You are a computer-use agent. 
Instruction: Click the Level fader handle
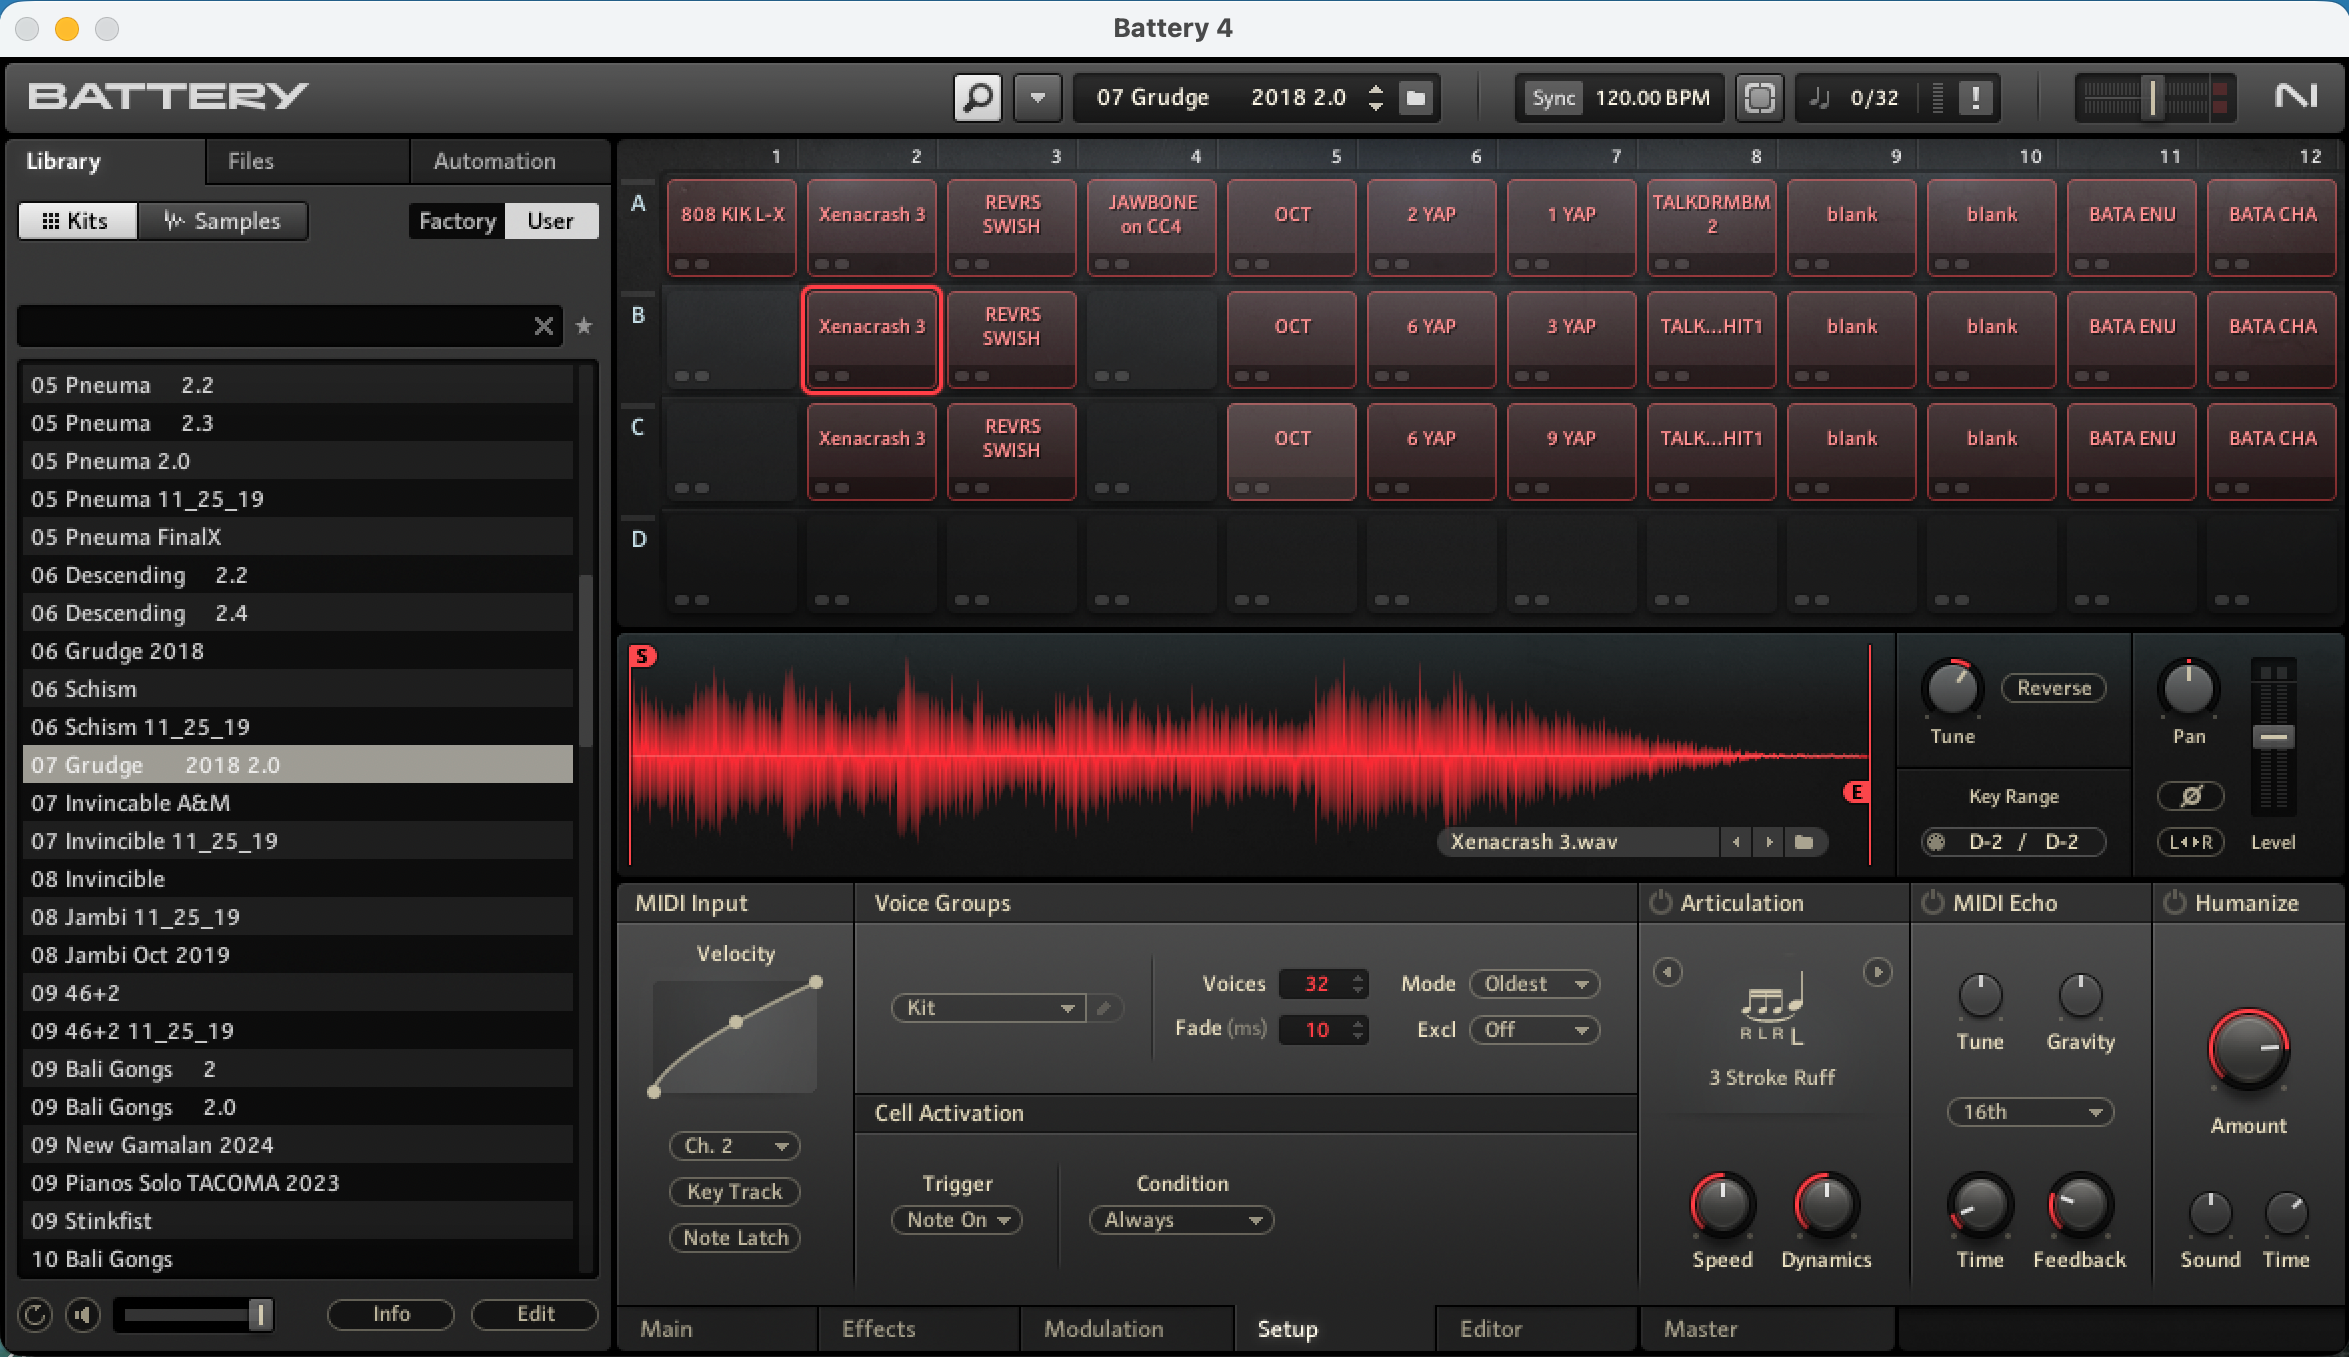[x=2273, y=737]
